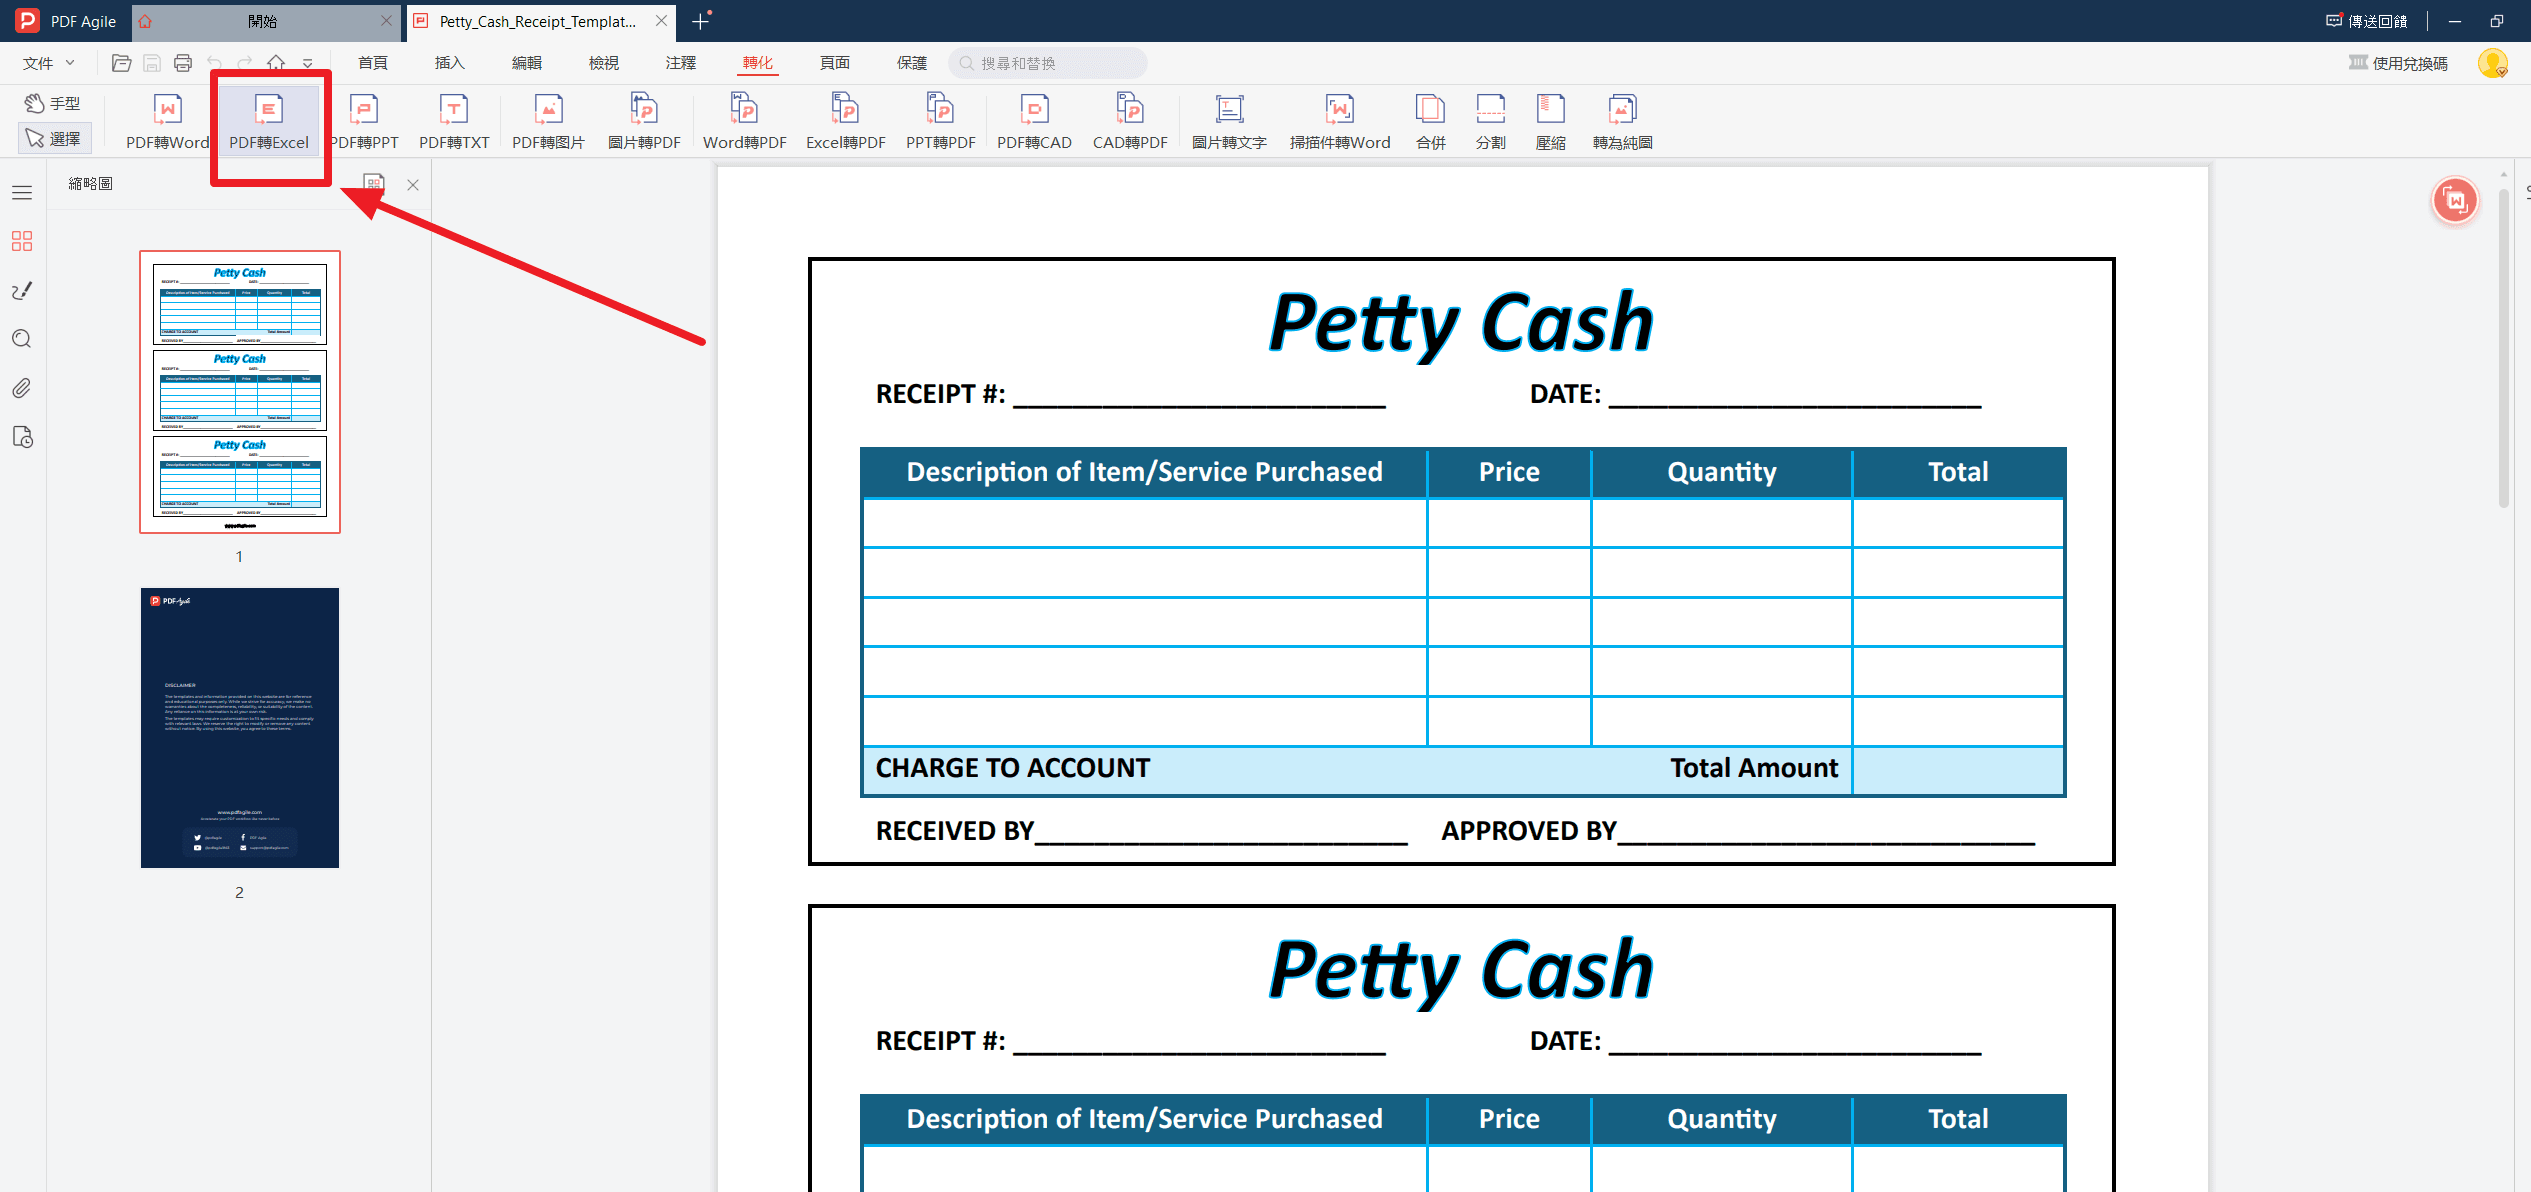Image resolution: width=2531 pixels, height=1192 pixels.
Task: Switch to the 注釋 tab
Action: pyautogui.click(x=681, y=63)
